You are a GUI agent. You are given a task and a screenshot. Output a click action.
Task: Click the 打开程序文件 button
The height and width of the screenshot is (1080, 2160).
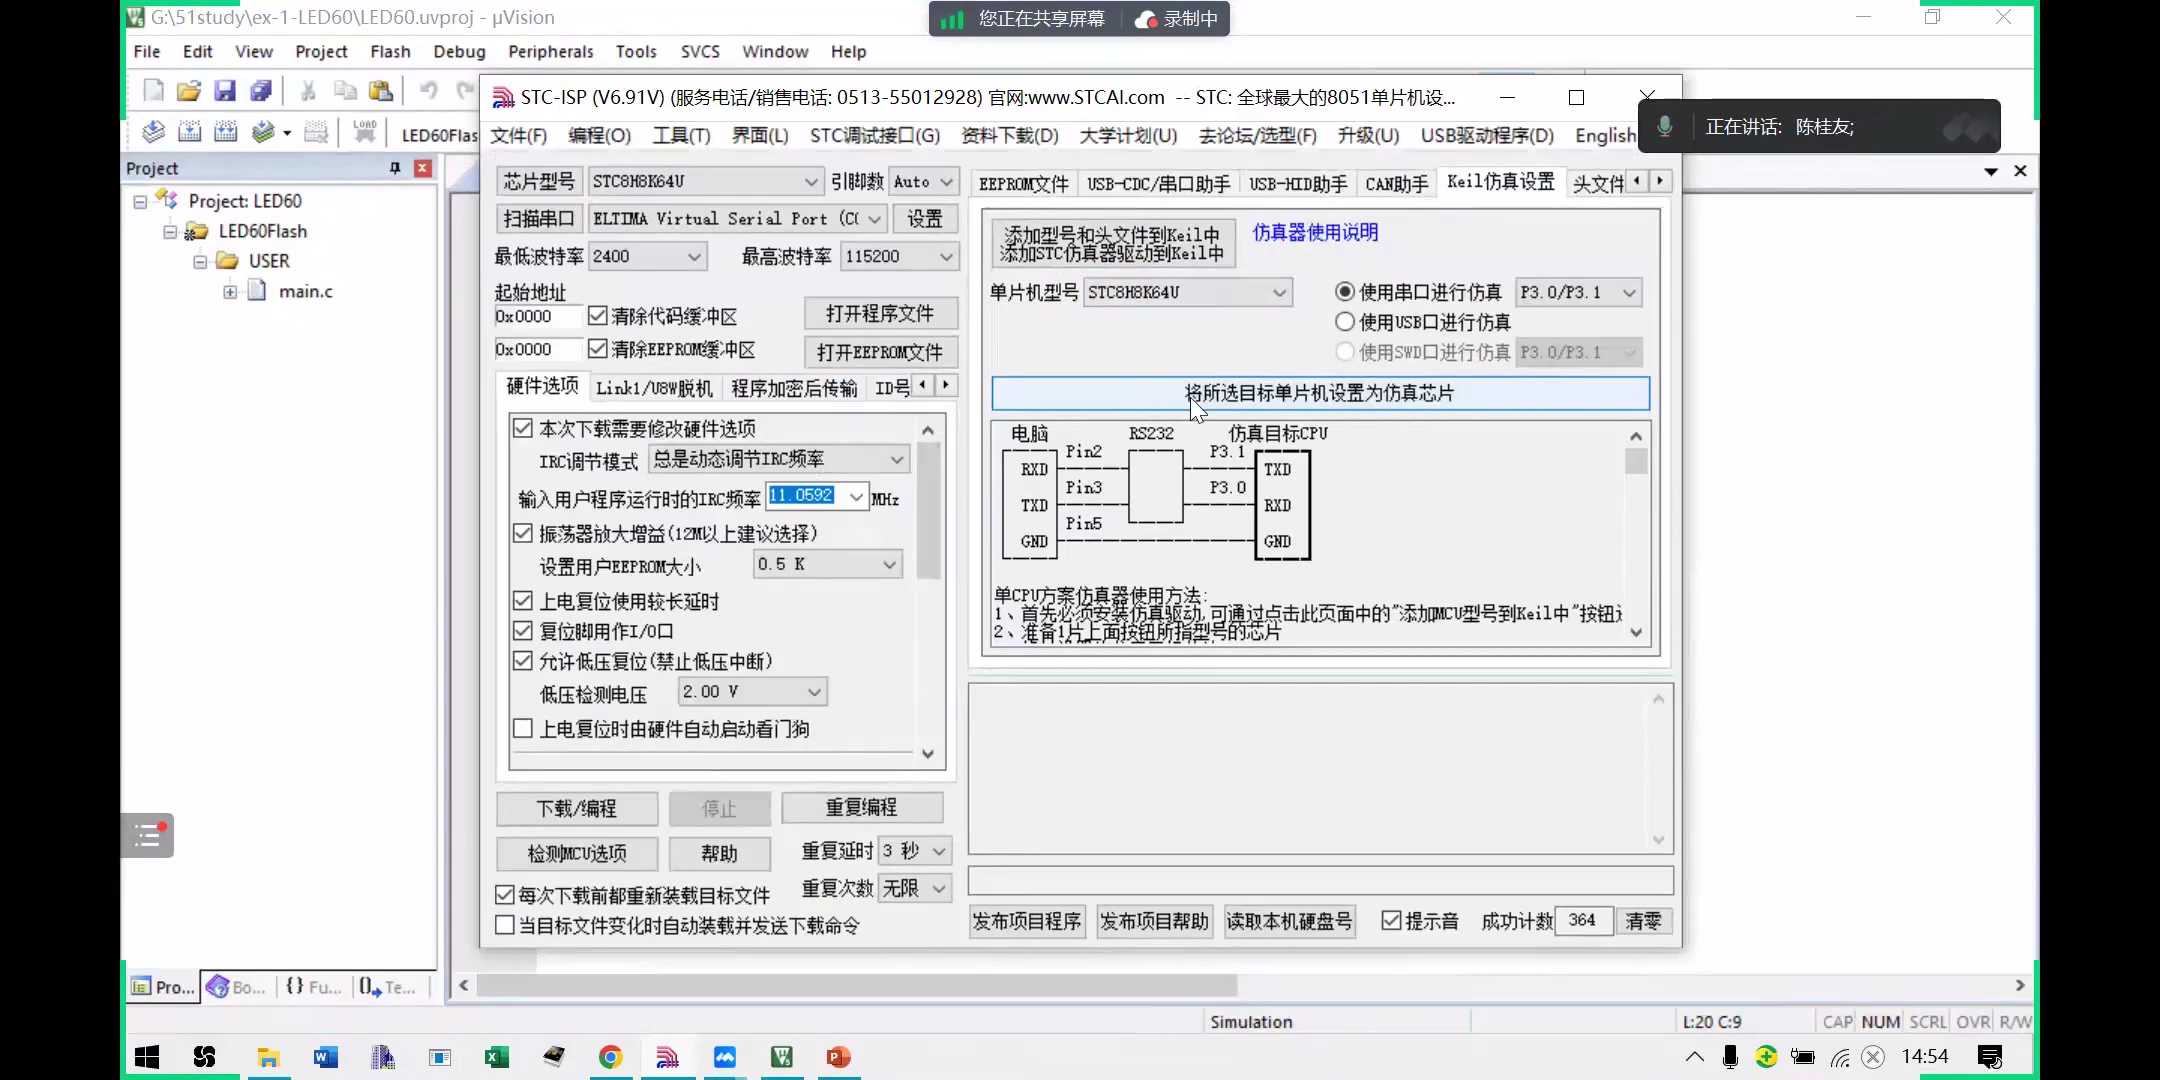coord(880,314)
